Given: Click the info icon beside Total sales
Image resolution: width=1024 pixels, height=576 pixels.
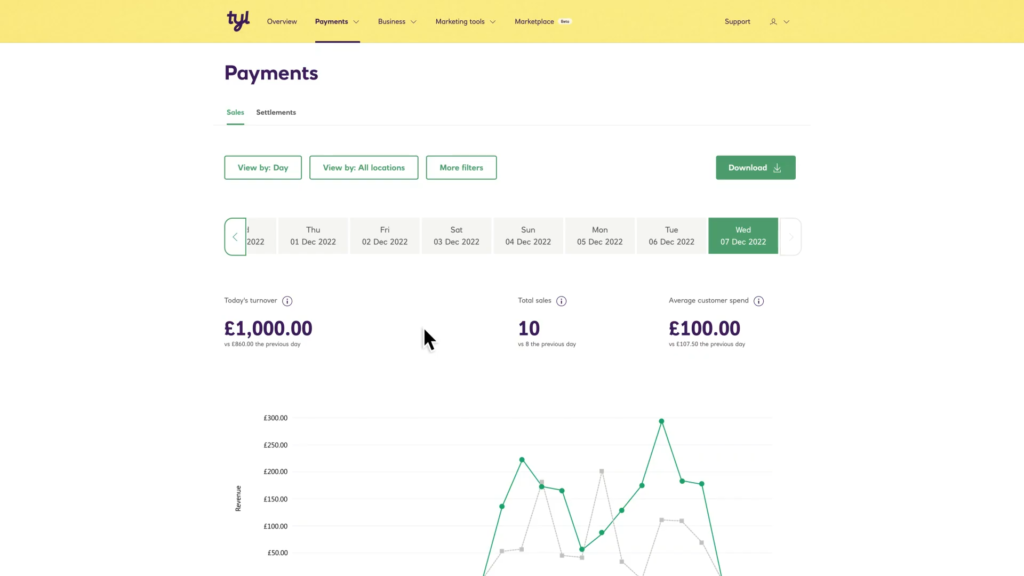Looking at the screenshot, I should (x=561, y=300).
